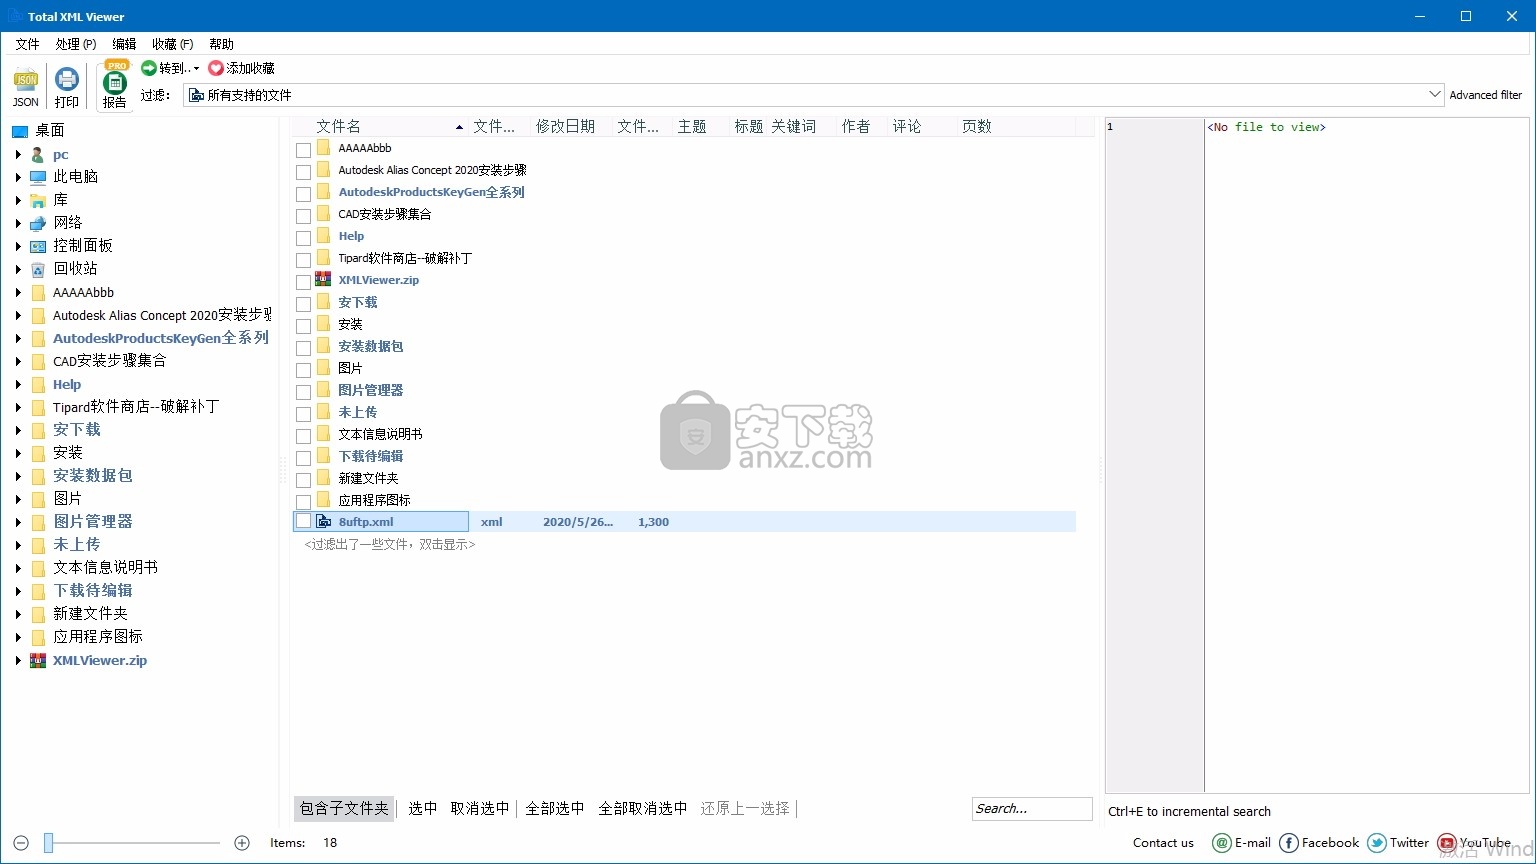Open the 编辑 menu
The height and width of the screenshot is (864, 1536).
(x=124, y=44)
